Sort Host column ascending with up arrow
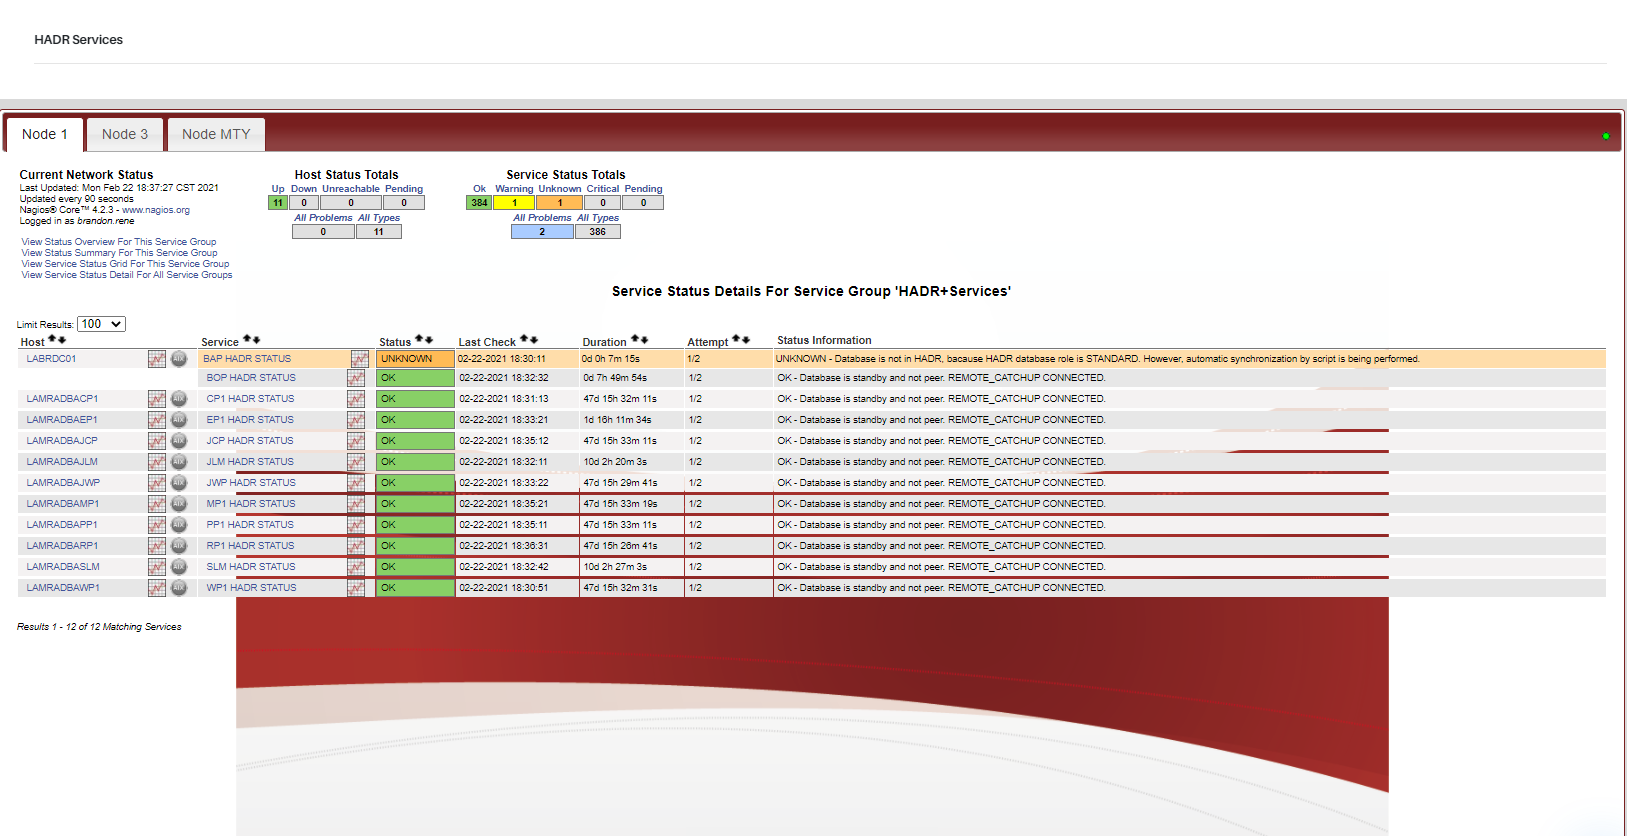Image resolution: width=1627 pixels, height=836 pixels. pyautogui.click(x=52, y=340)
